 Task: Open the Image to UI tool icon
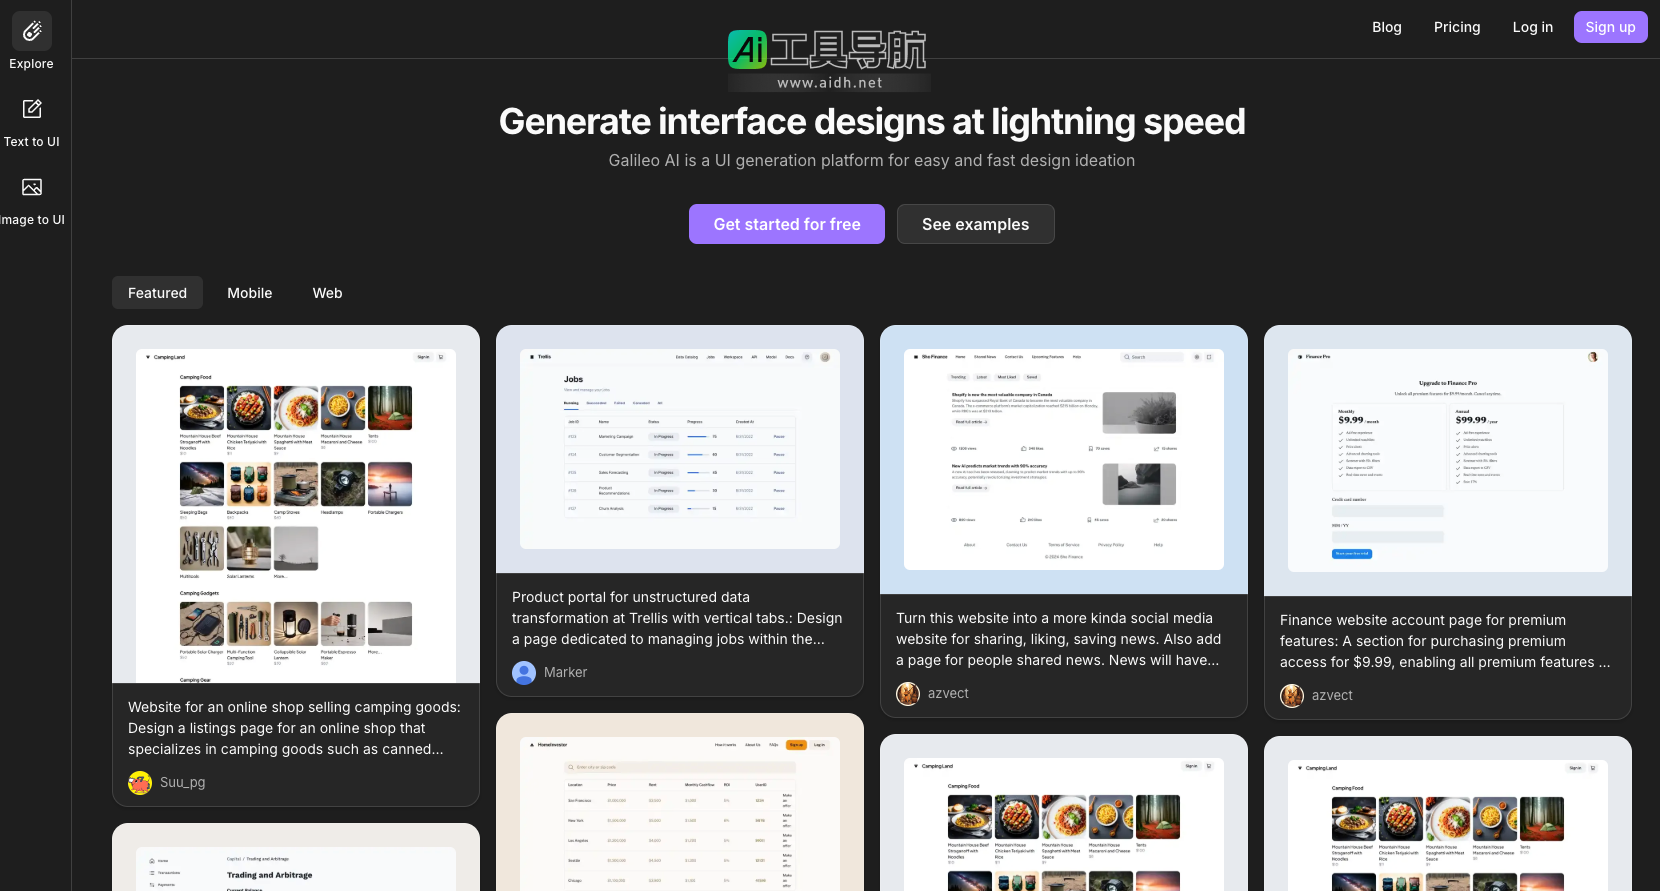[32, 187]
